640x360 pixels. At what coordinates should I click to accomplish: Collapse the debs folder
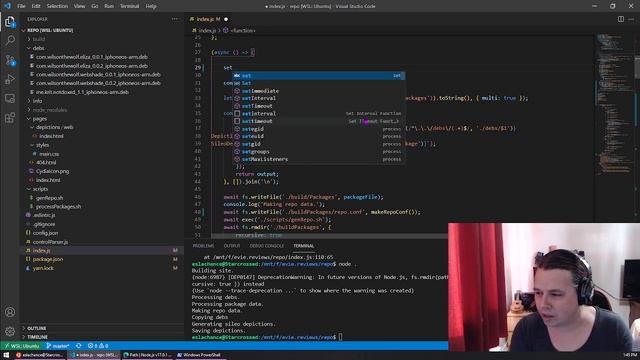tap(38, 48)
